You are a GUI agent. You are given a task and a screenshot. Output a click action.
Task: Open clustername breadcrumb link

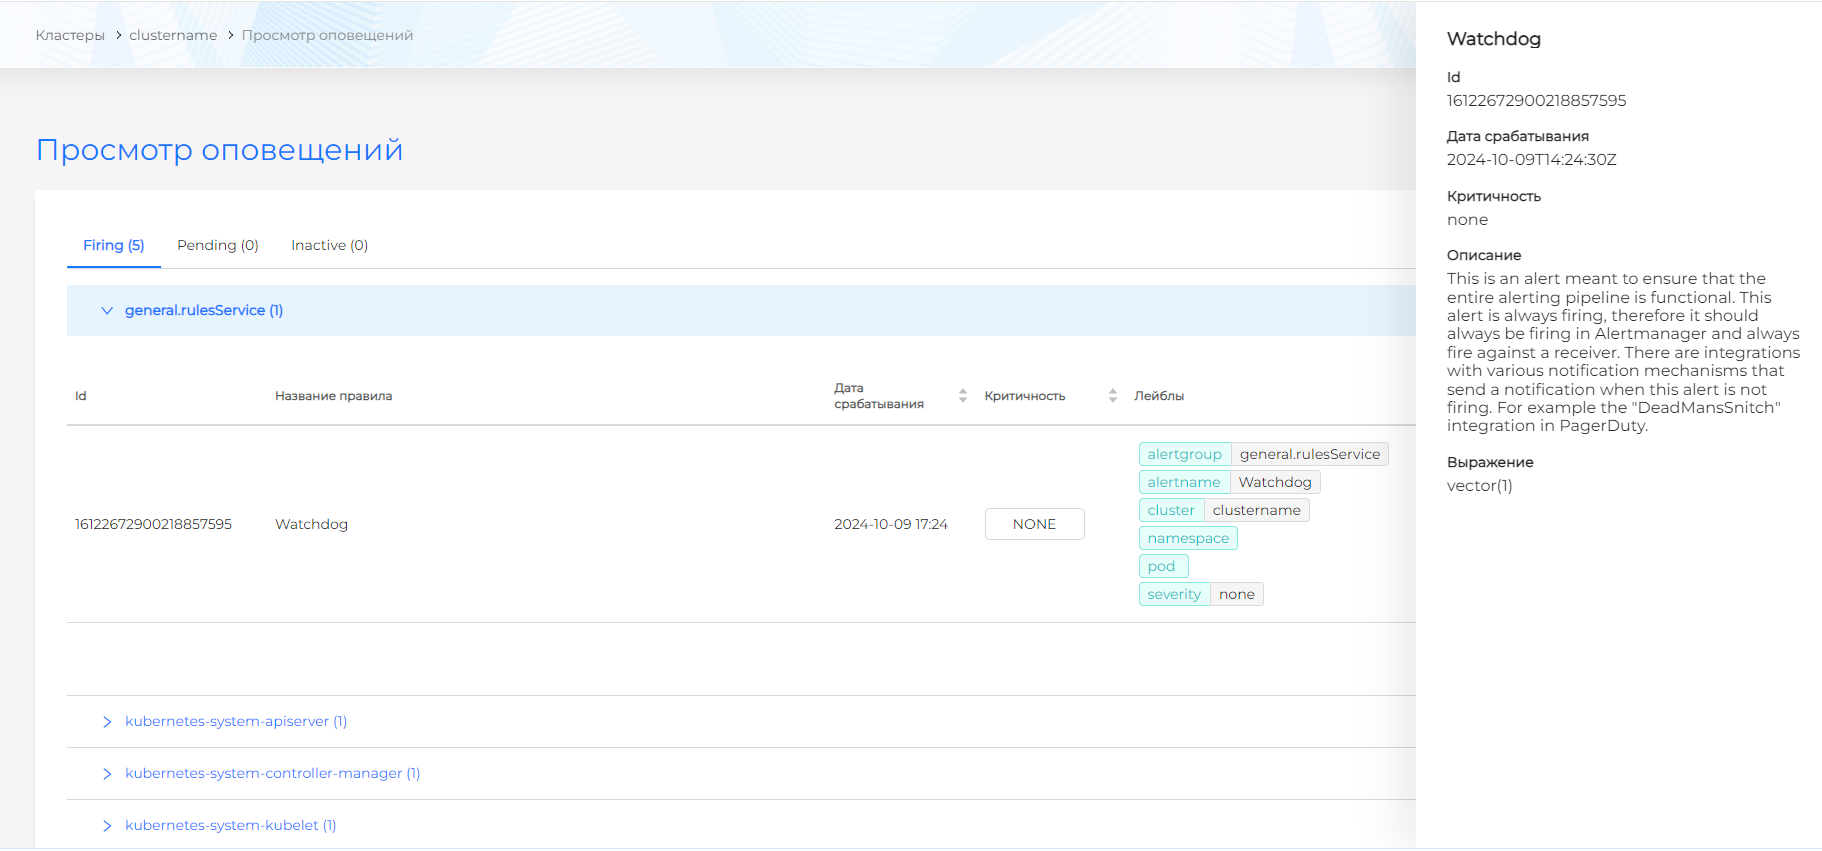[x=173, y=35]
